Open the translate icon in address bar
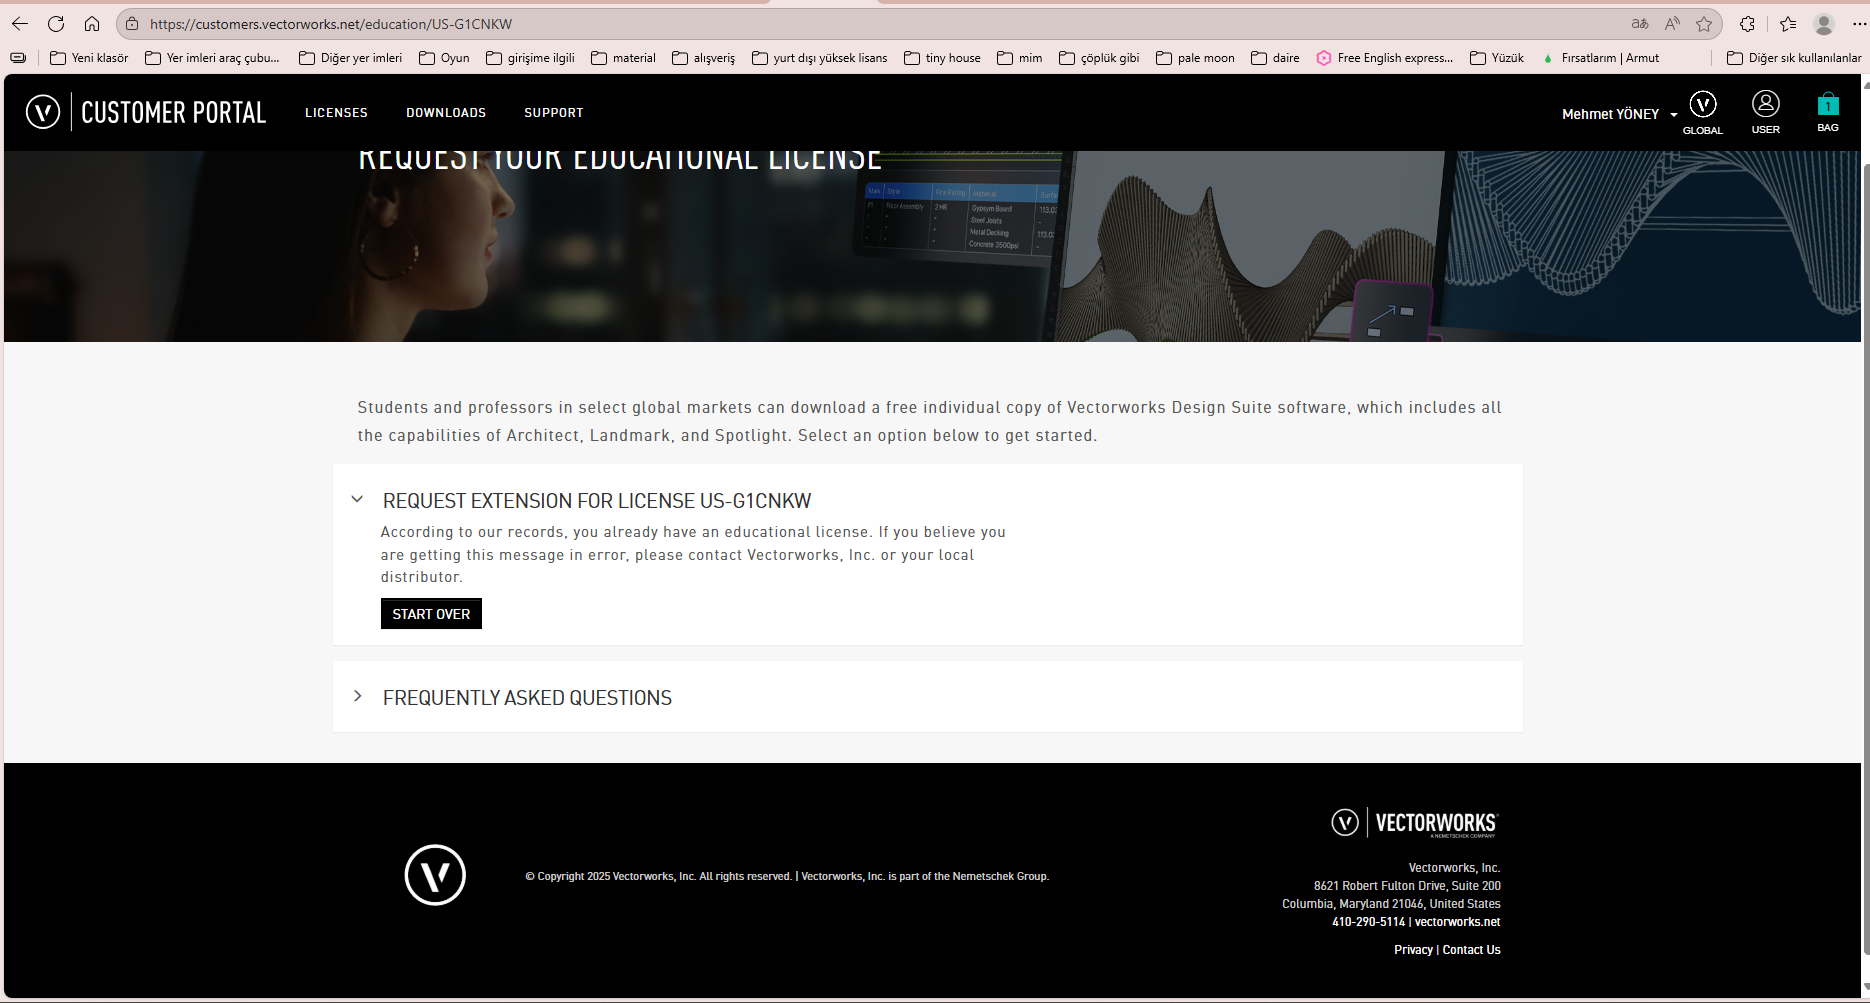The height and width of the screenshot is (1003, 1870). (x=1638, y=23)
